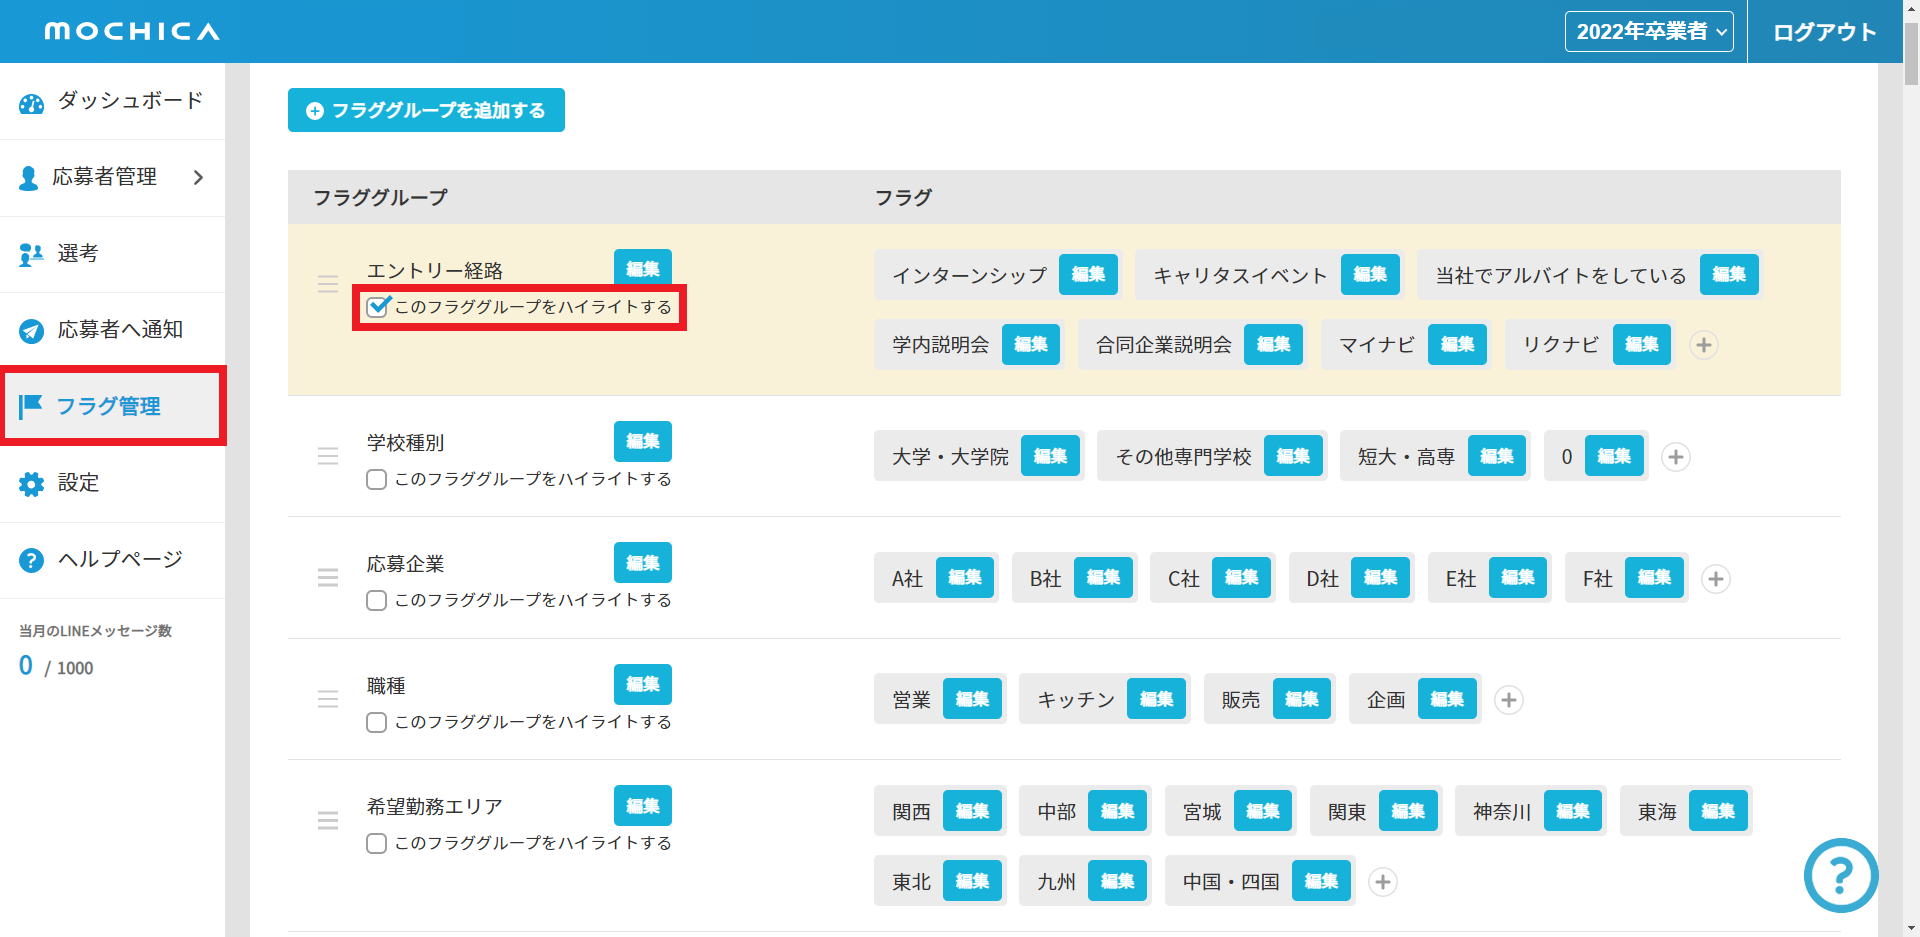This screenshot has height=937, width=1920.
Task: Open the 2022年卒業者 year dropdown
Action: 1649,32
